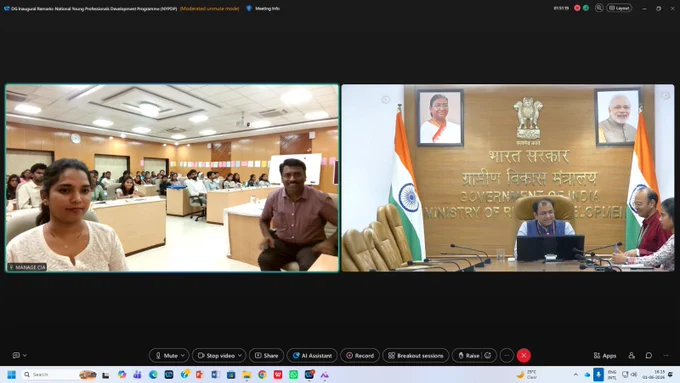The image size is (680, 383).
Task: Leave the meeting with the red X button
Action: [523, 355]
